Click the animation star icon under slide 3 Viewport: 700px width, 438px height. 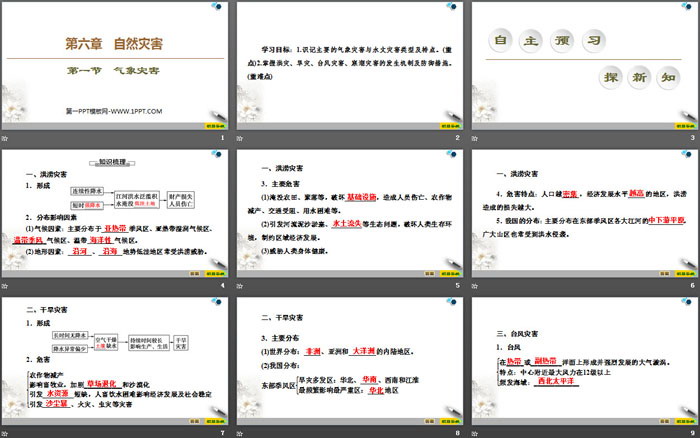[474, 137]
